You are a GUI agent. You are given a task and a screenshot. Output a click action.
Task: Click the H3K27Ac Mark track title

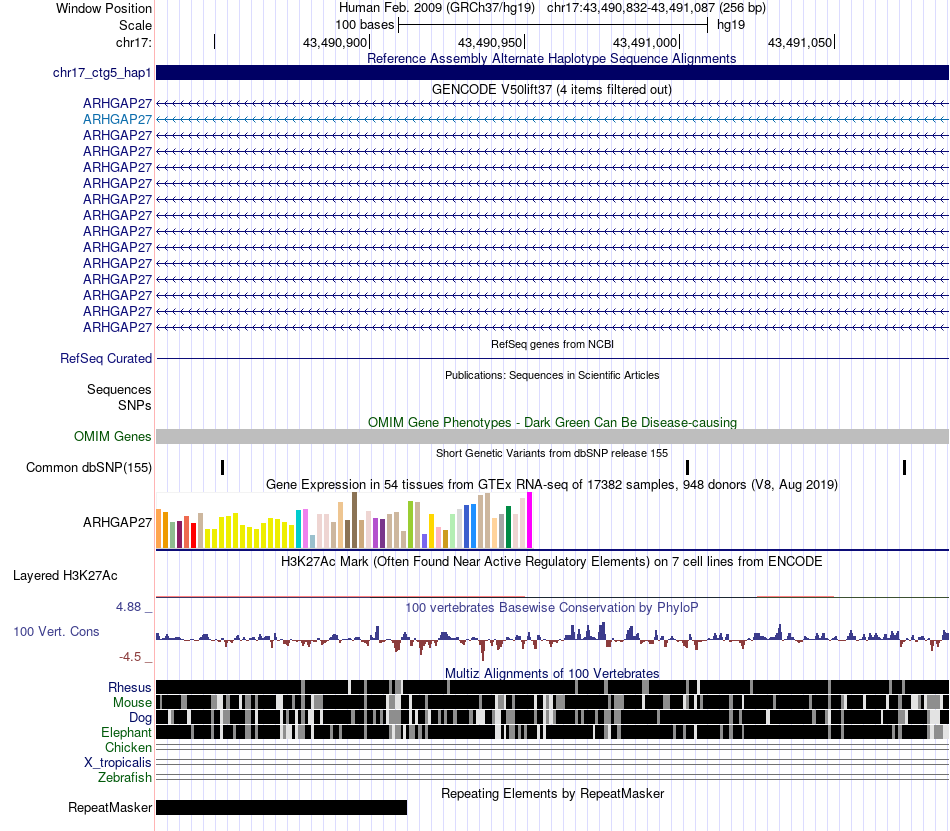coord(552,561)
